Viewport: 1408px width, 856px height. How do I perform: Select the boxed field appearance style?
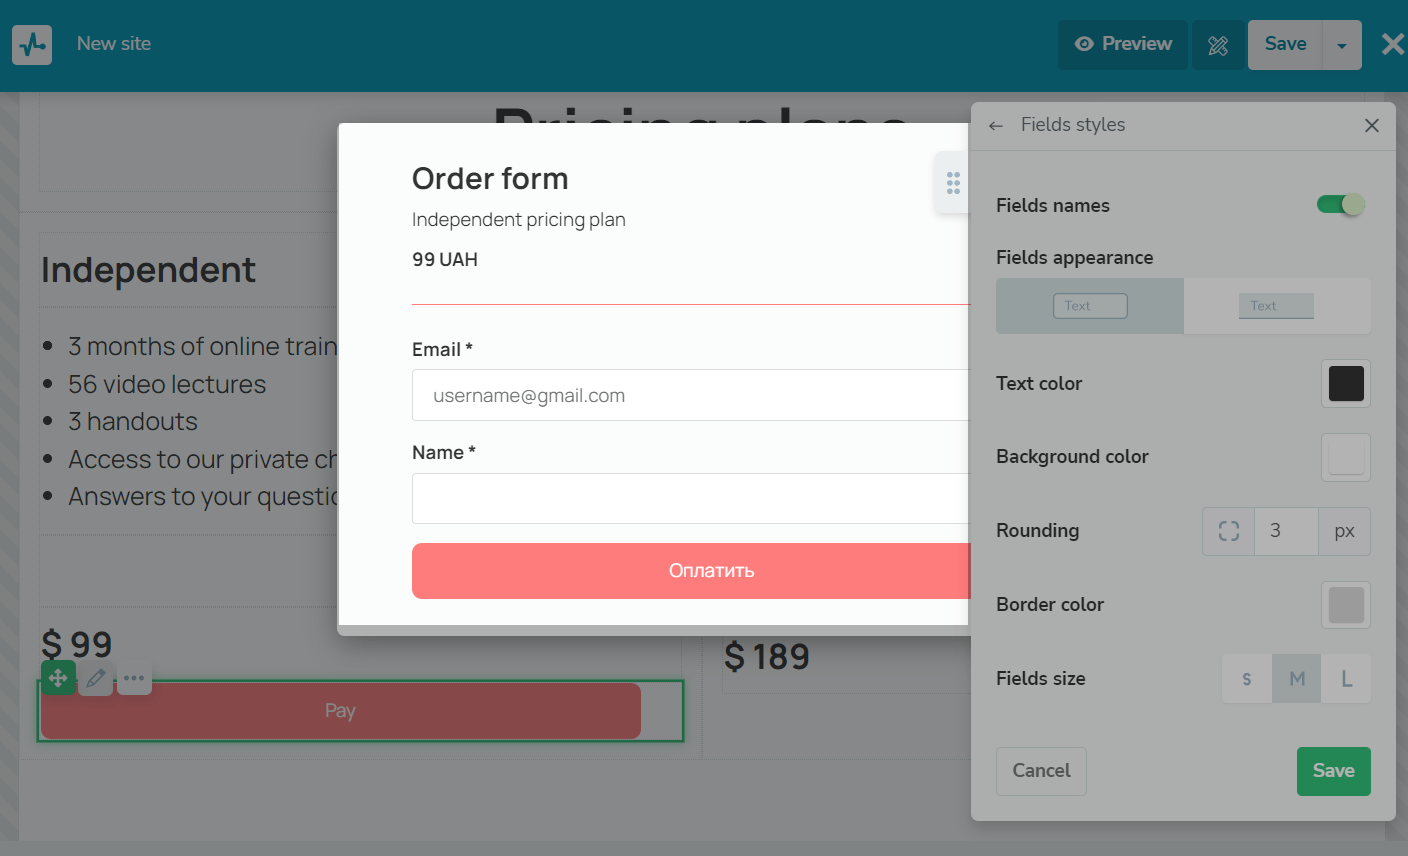pos(1090,306)
